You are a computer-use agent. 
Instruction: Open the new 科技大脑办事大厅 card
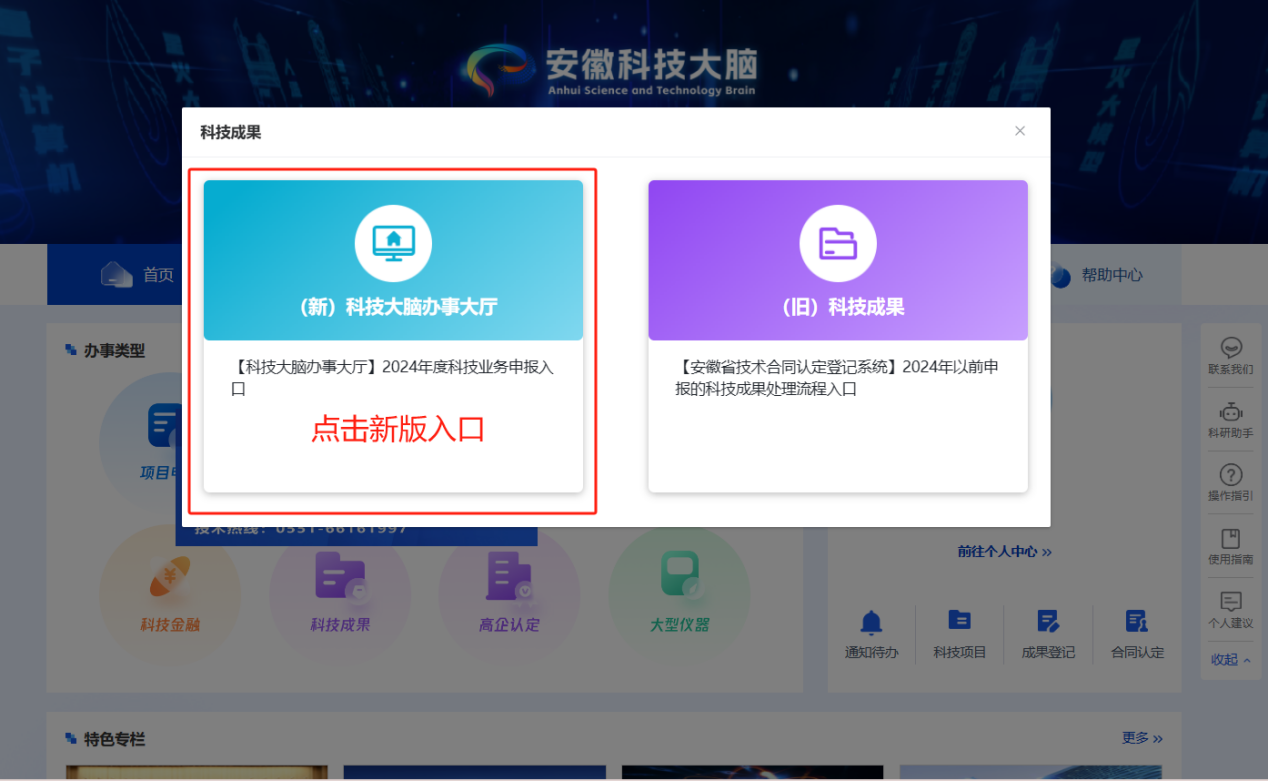point(393,335)
